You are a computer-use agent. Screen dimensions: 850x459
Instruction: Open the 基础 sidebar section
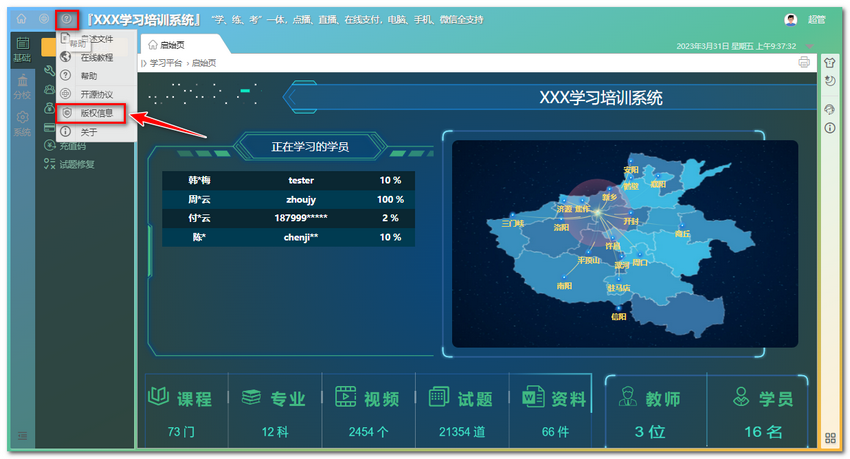pyautogui.click(x=21, y=52)
